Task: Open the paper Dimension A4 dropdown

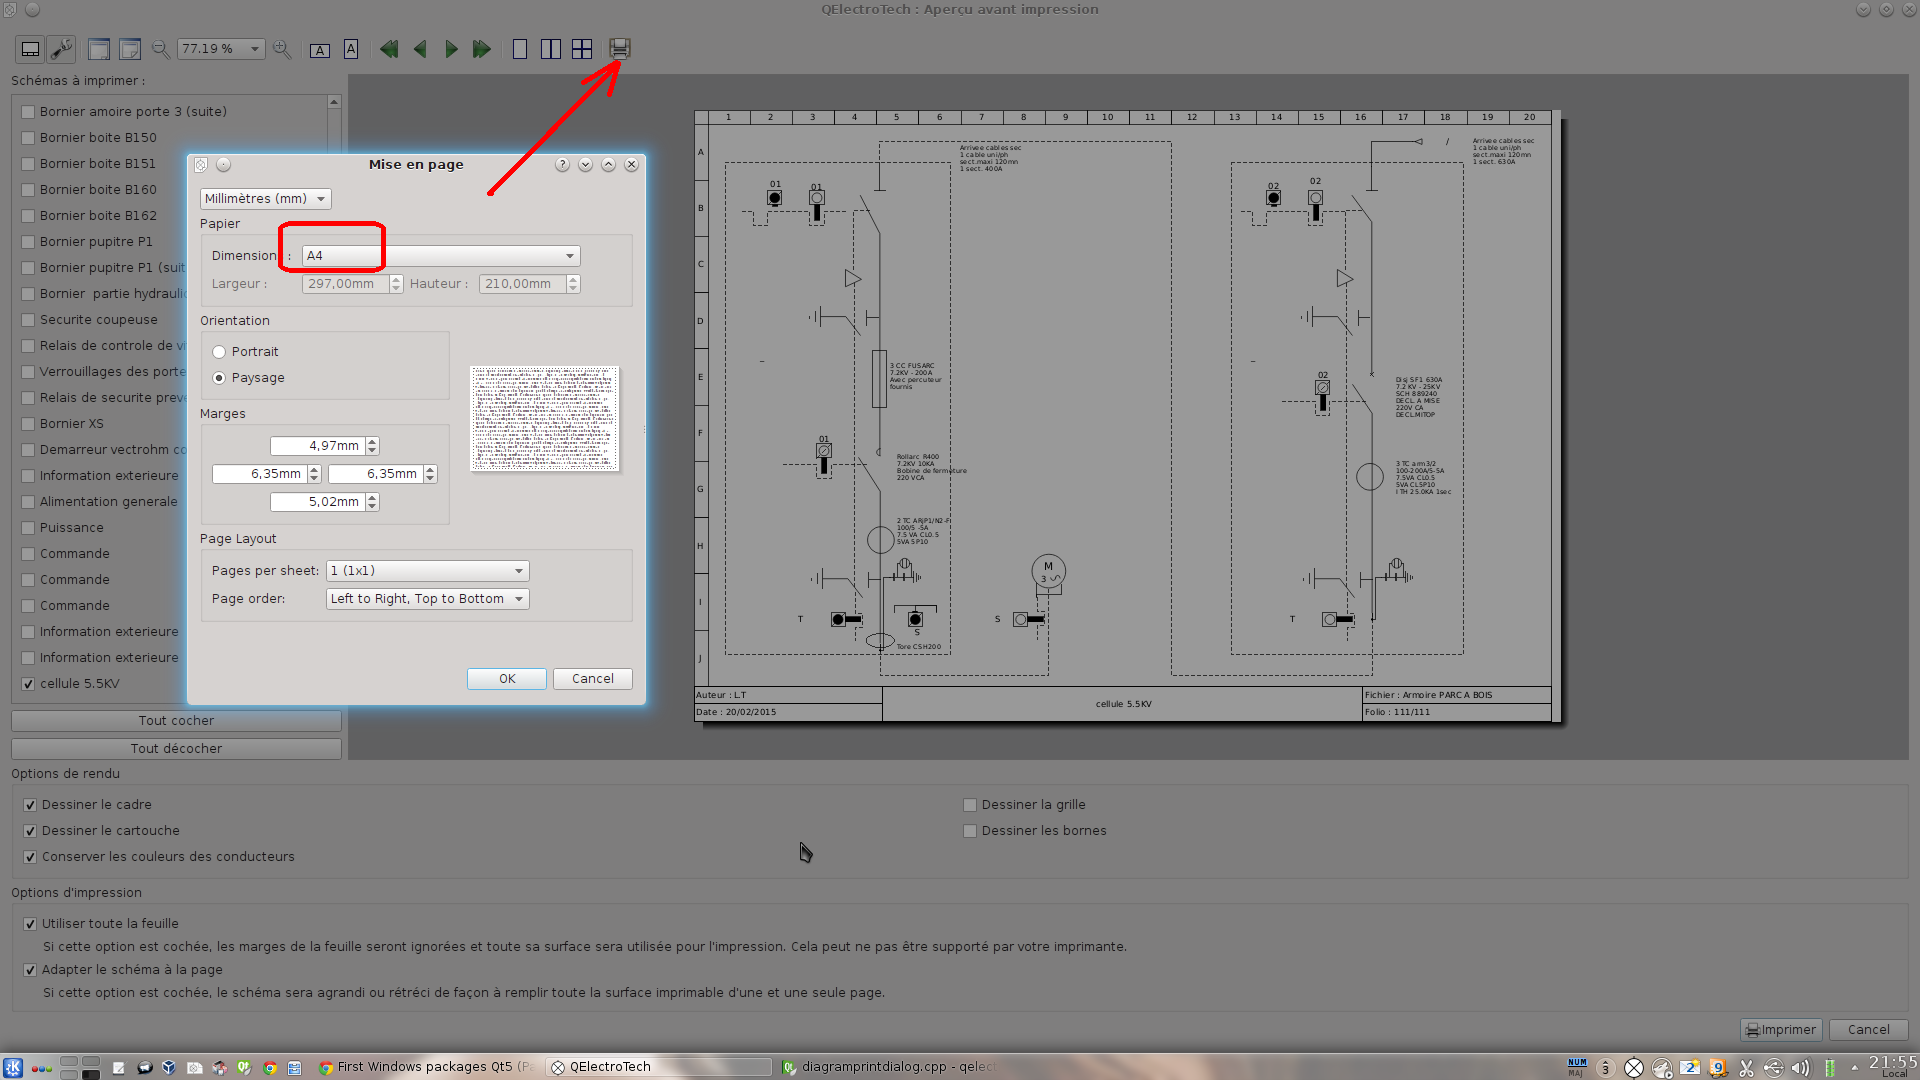Action: pyautogui.click(x=441, y=256)
